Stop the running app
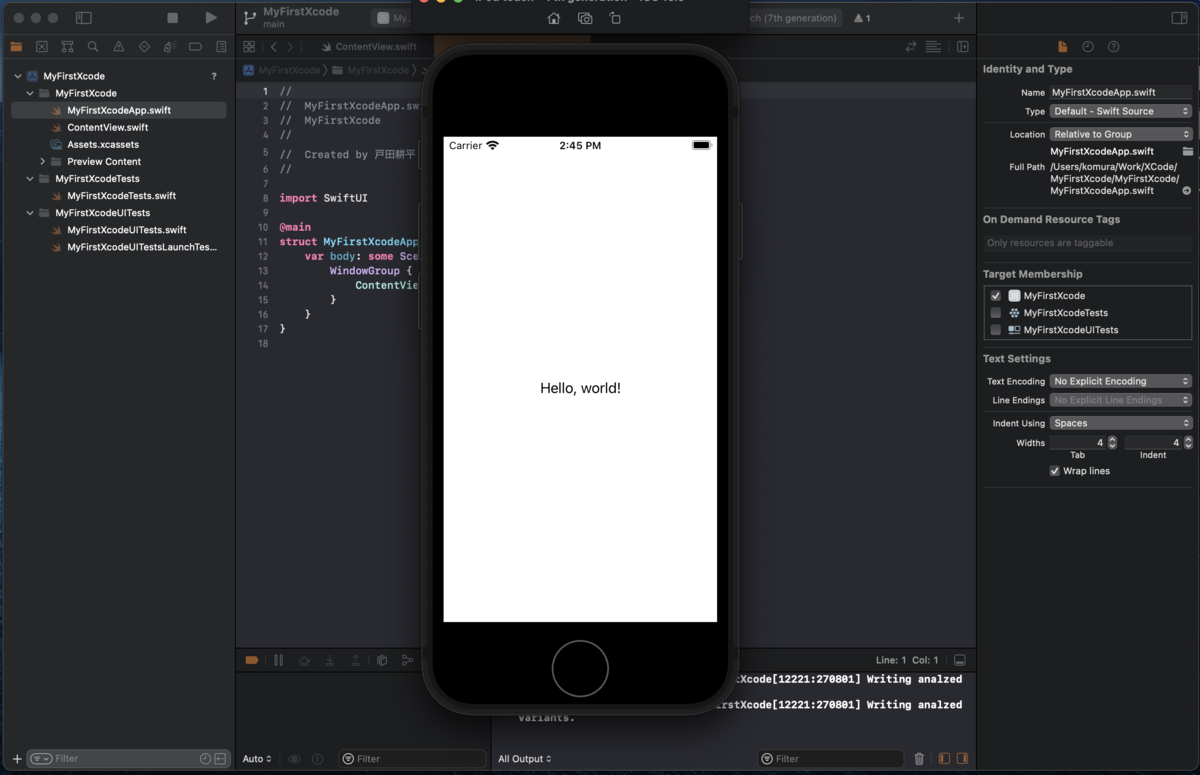Screen dimensions: 1200x775 173,18
